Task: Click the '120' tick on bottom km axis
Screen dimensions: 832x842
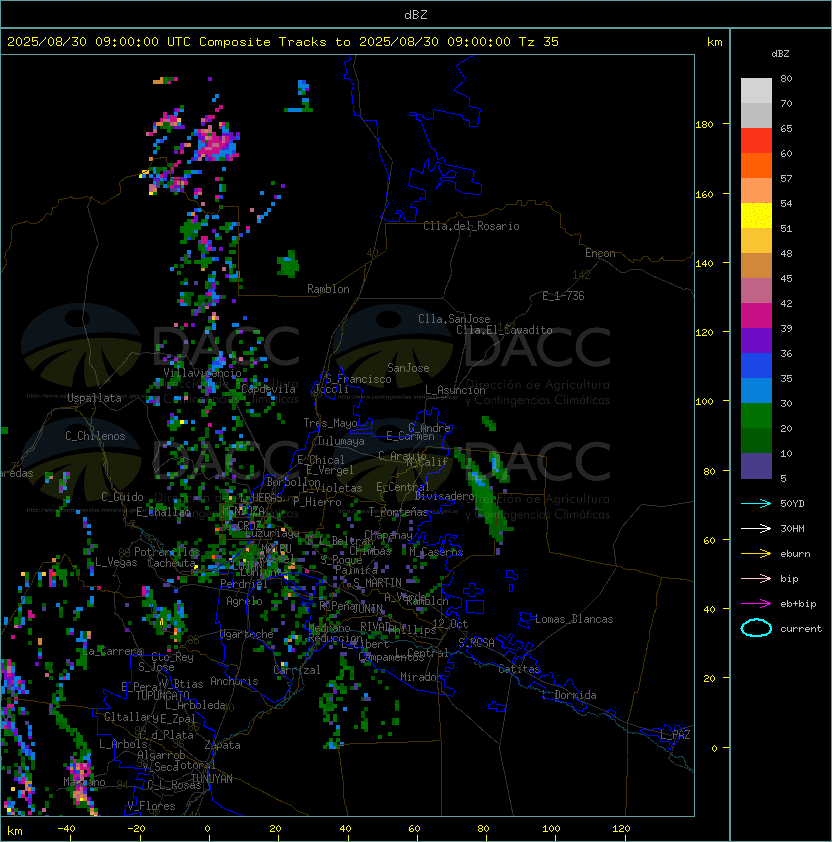Action: pos(621,829)
